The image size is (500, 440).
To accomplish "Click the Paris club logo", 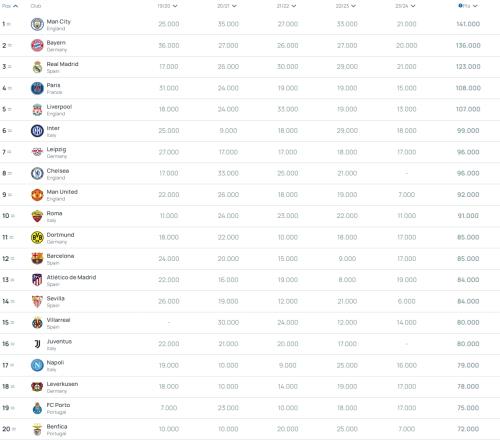I will pyautogui.click(x=37, y=88).
